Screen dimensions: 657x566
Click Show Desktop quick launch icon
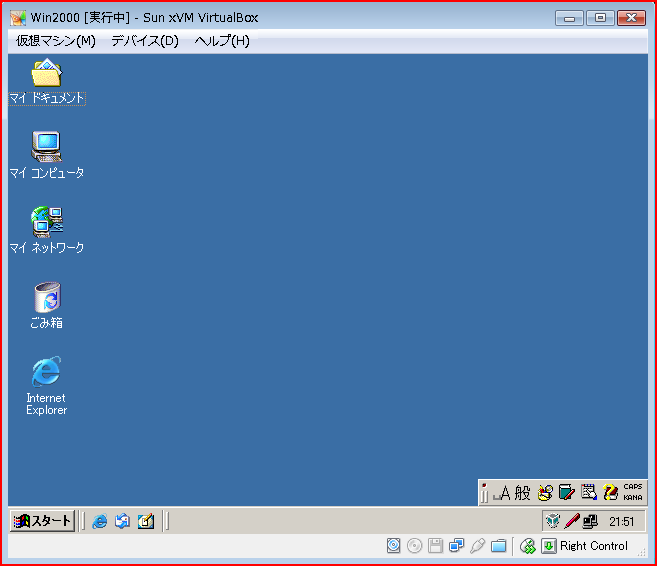(x=146, y=521)
